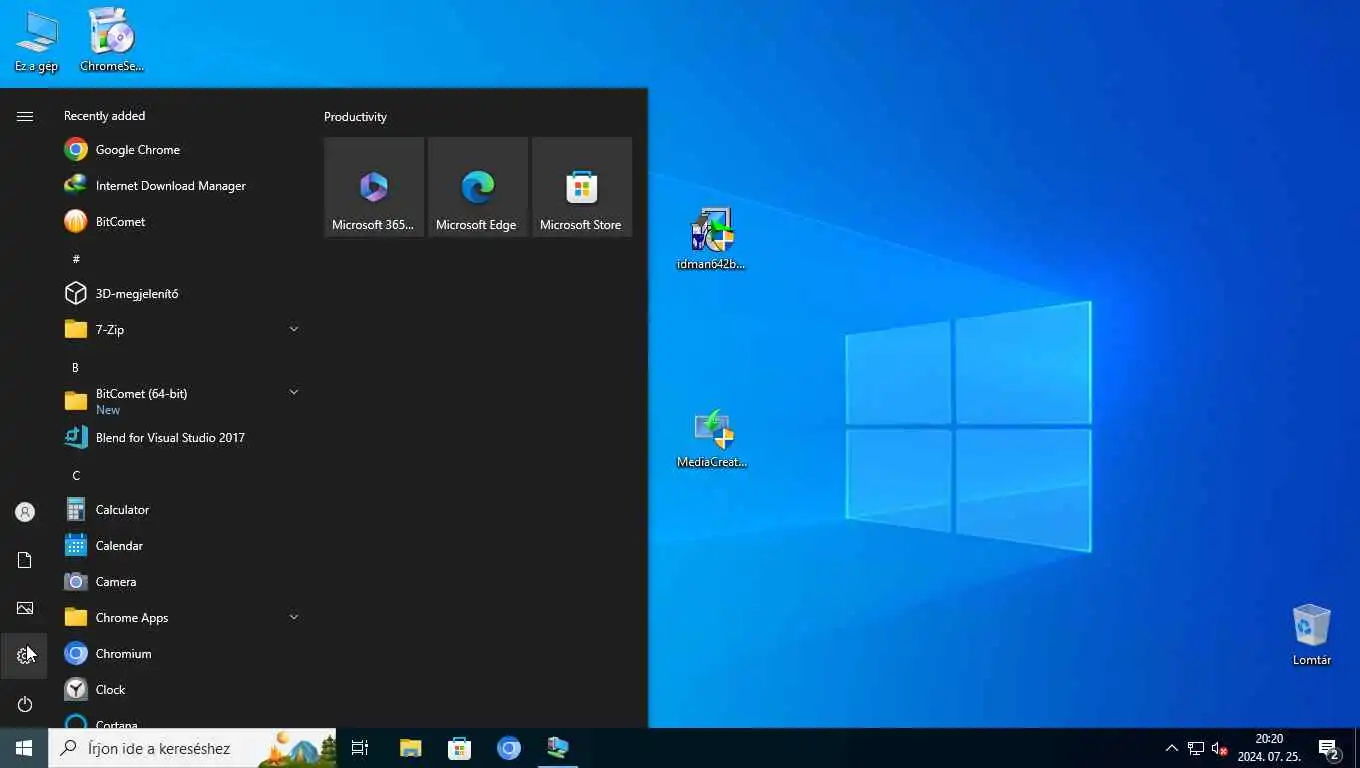Open the notification center

click(x=1329, y=748)
